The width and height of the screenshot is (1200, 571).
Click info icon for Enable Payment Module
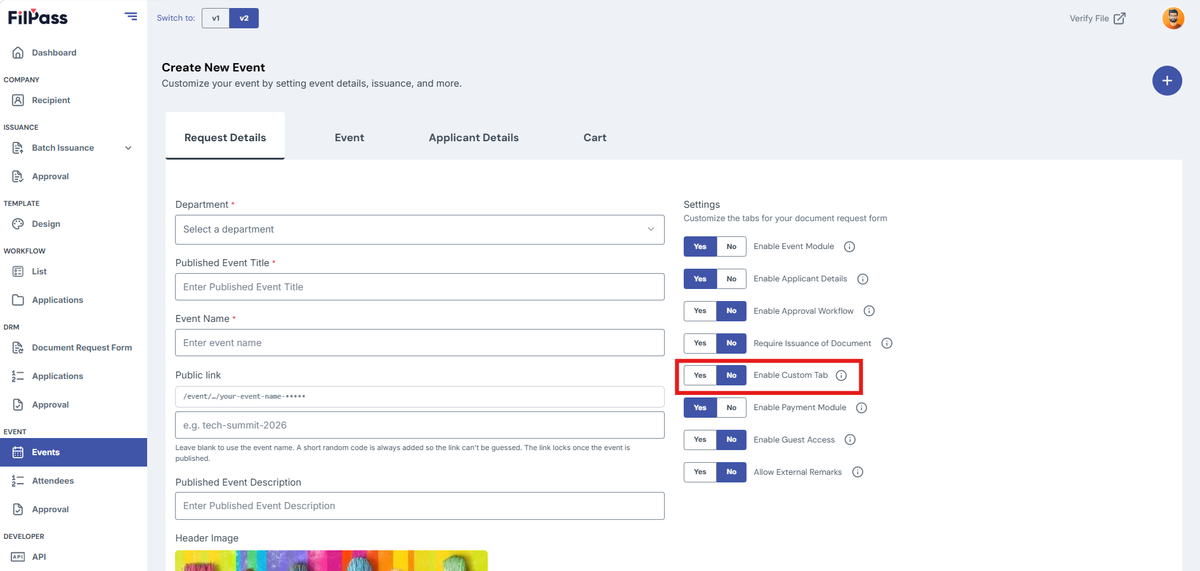point(861,407)
